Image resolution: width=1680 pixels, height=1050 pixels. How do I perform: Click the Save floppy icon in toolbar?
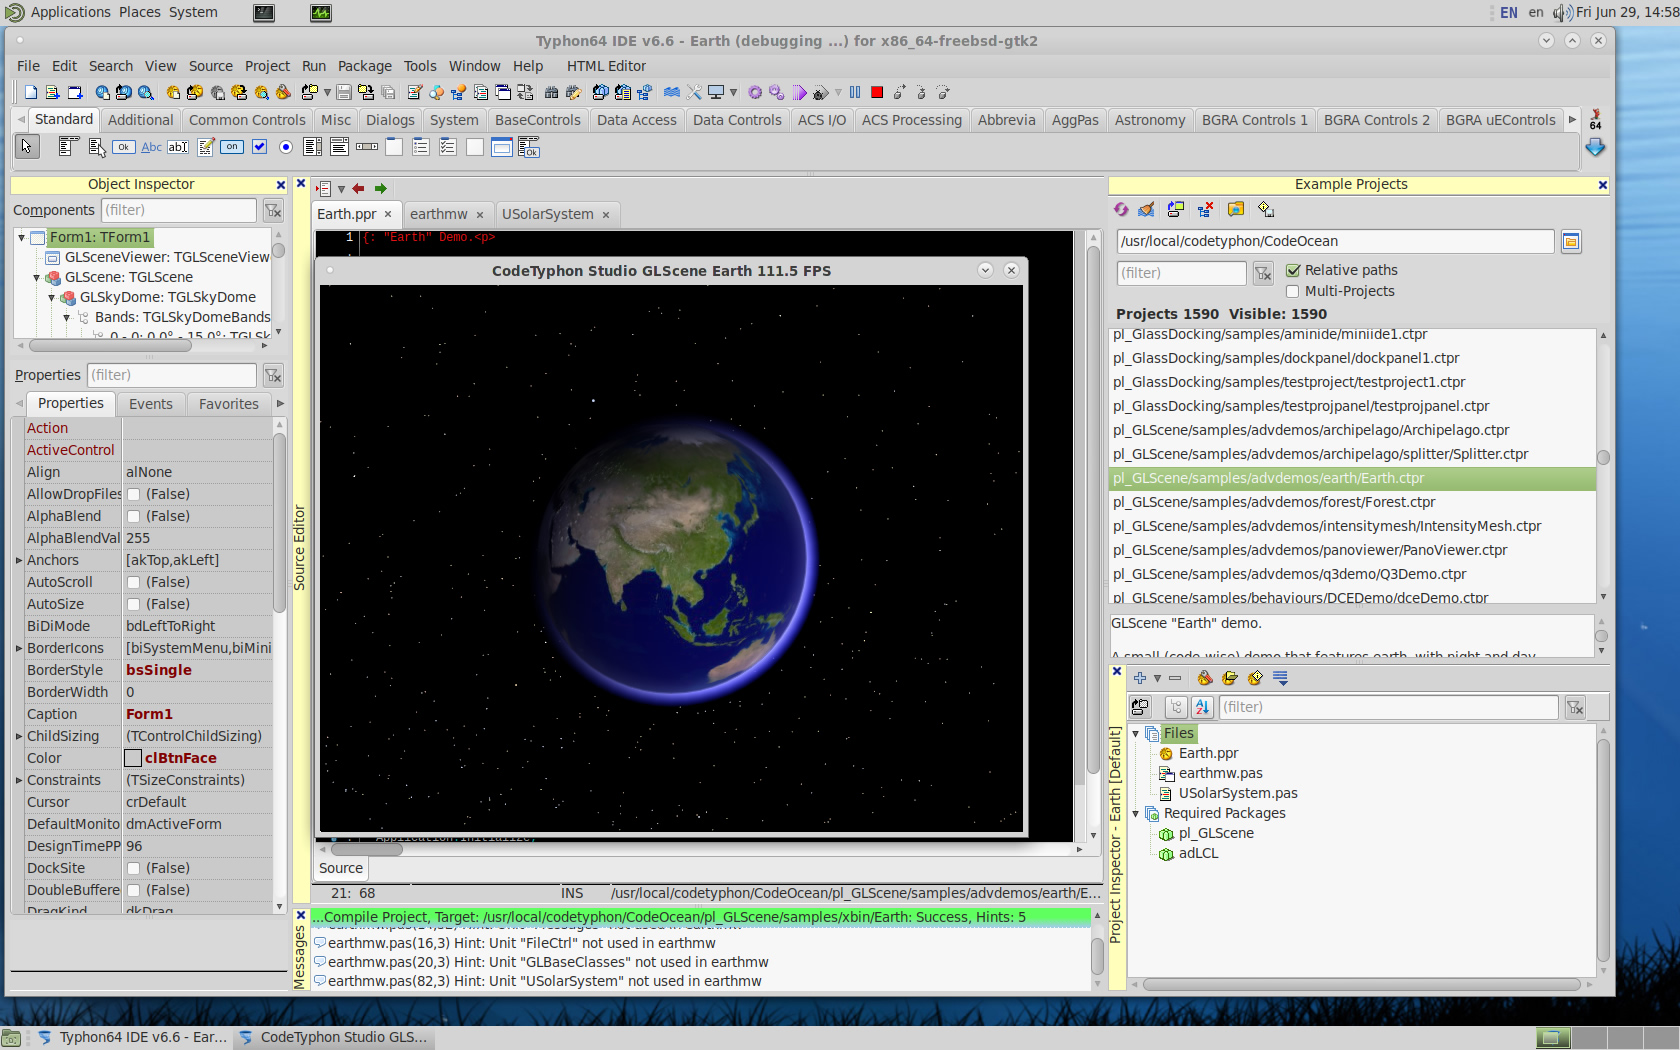coord(344,92)
